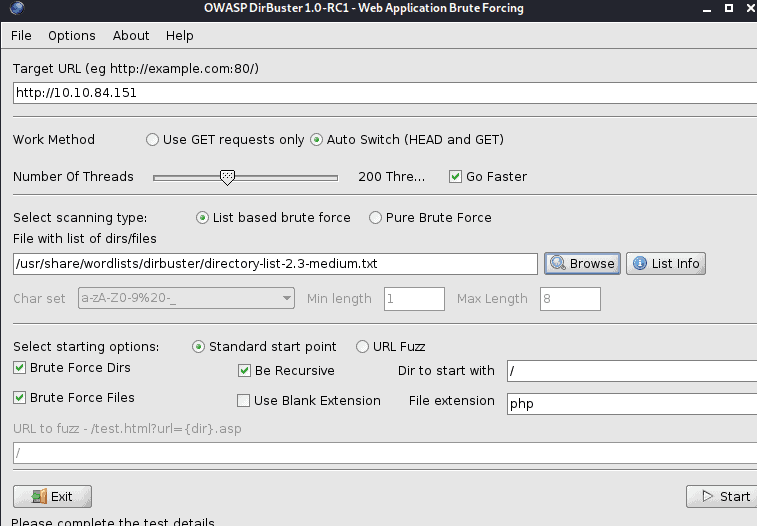Click the DirBuster globe icon in title bar

click(17, 8)
